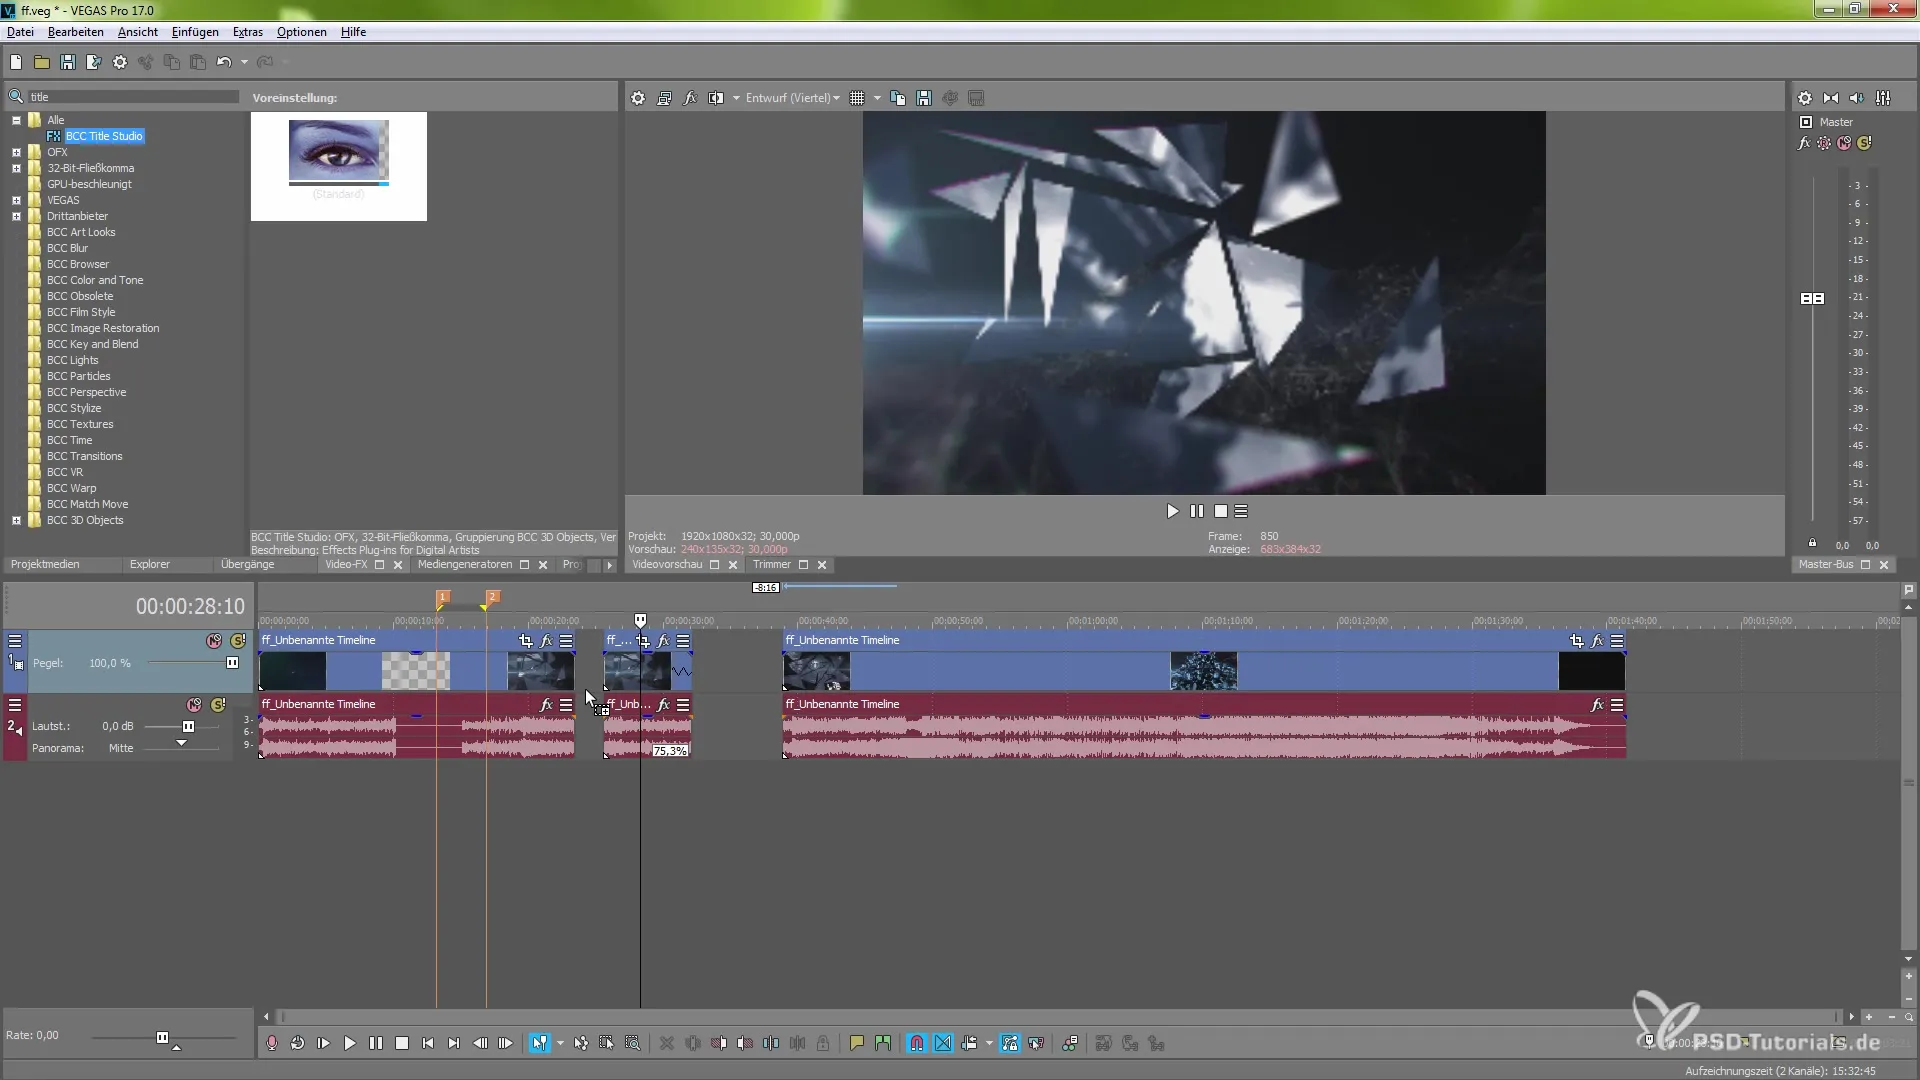Adjust track 1 Pegel level slider

(x=232, y=663)
